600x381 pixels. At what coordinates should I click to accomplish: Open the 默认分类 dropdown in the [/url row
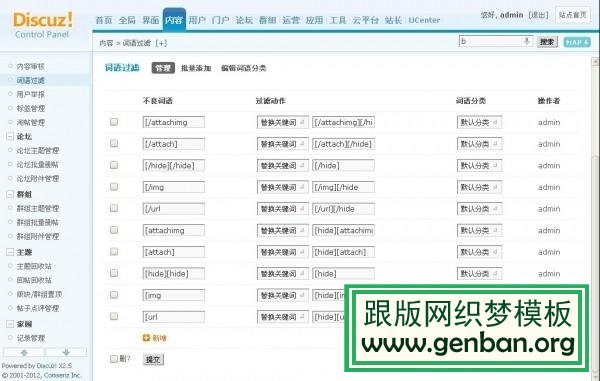click(x=479, y=209)
